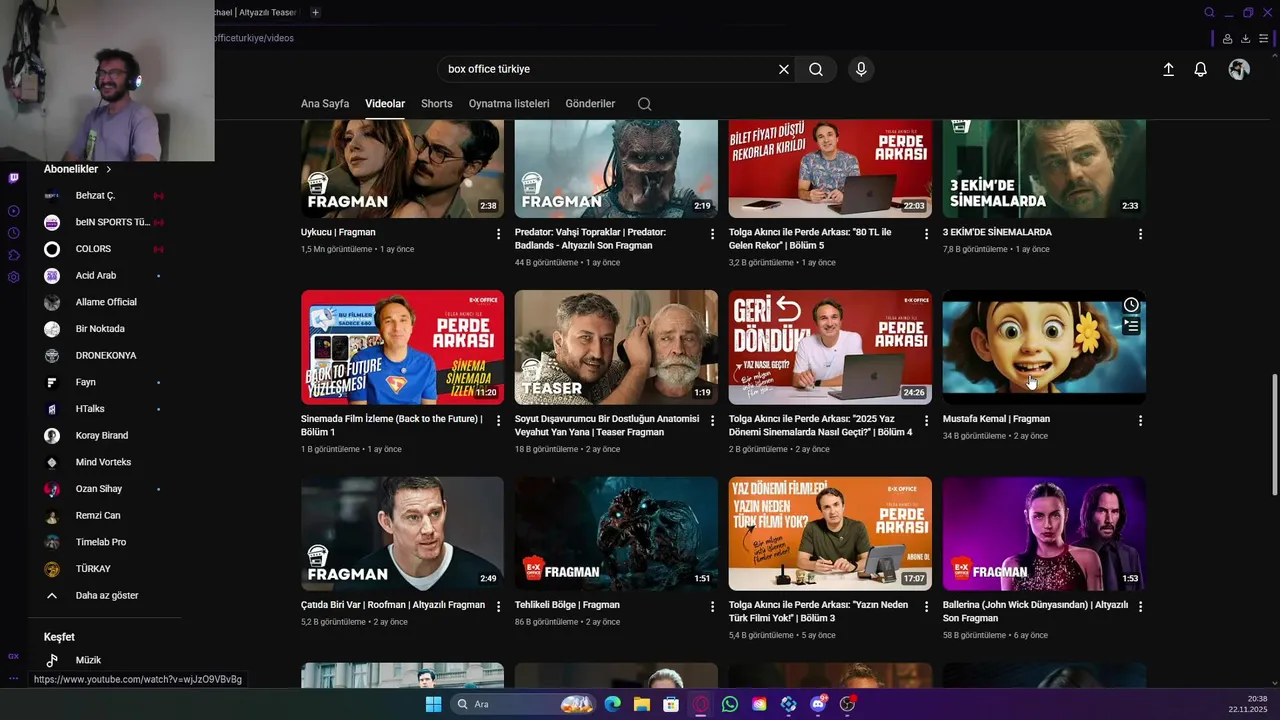Open the notifications bell
This screenshot has width=1280, height=720.
pos(1201,69)
